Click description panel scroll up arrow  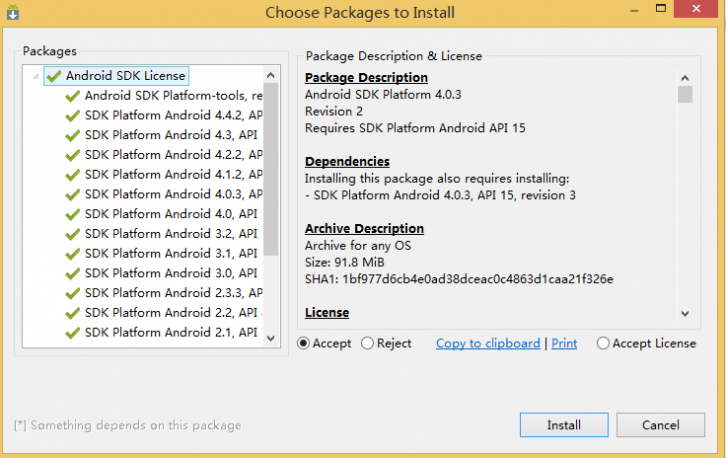coord(685,78)
